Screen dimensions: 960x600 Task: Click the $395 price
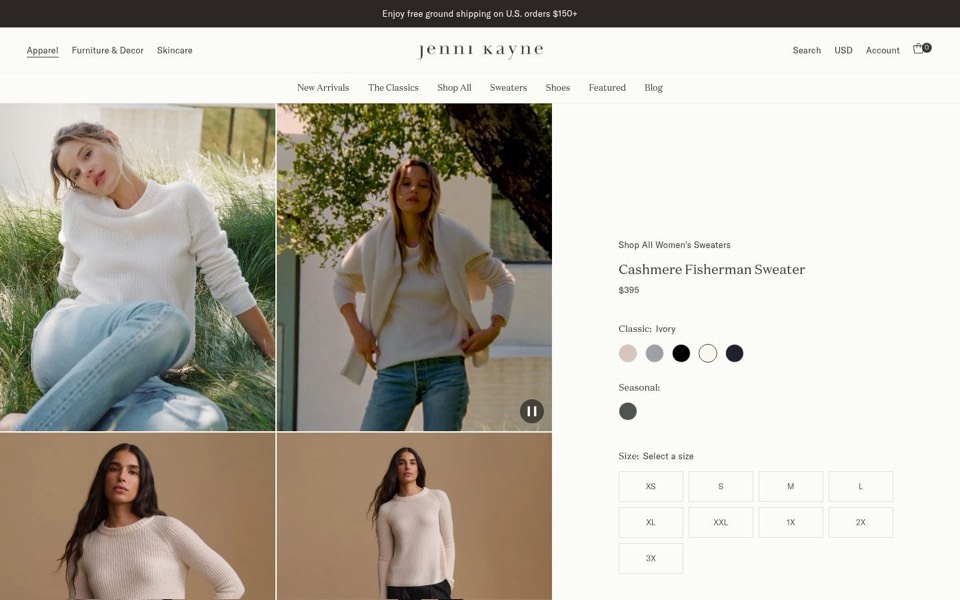coord(629,290)
